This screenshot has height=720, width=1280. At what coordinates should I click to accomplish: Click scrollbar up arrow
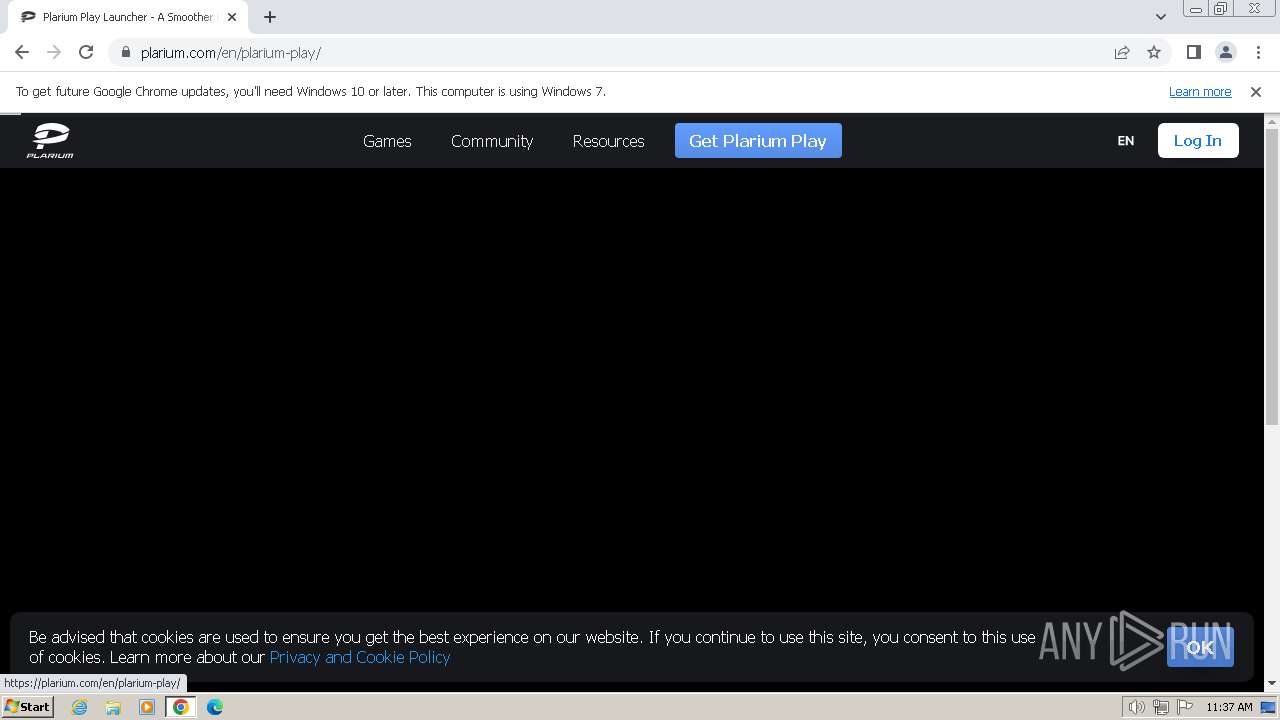(1272, 121)
